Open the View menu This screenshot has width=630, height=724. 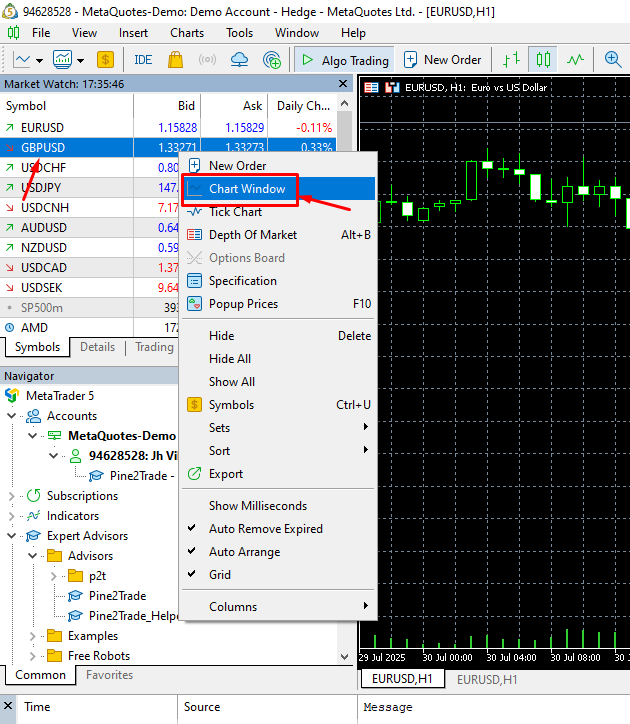[x=84, y=33]
